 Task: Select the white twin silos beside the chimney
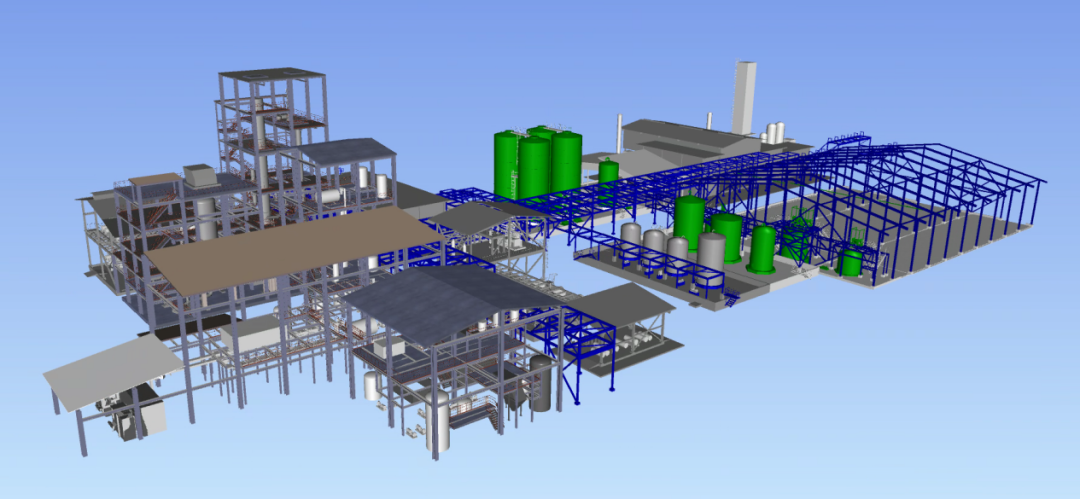click(x=774, y=132)
